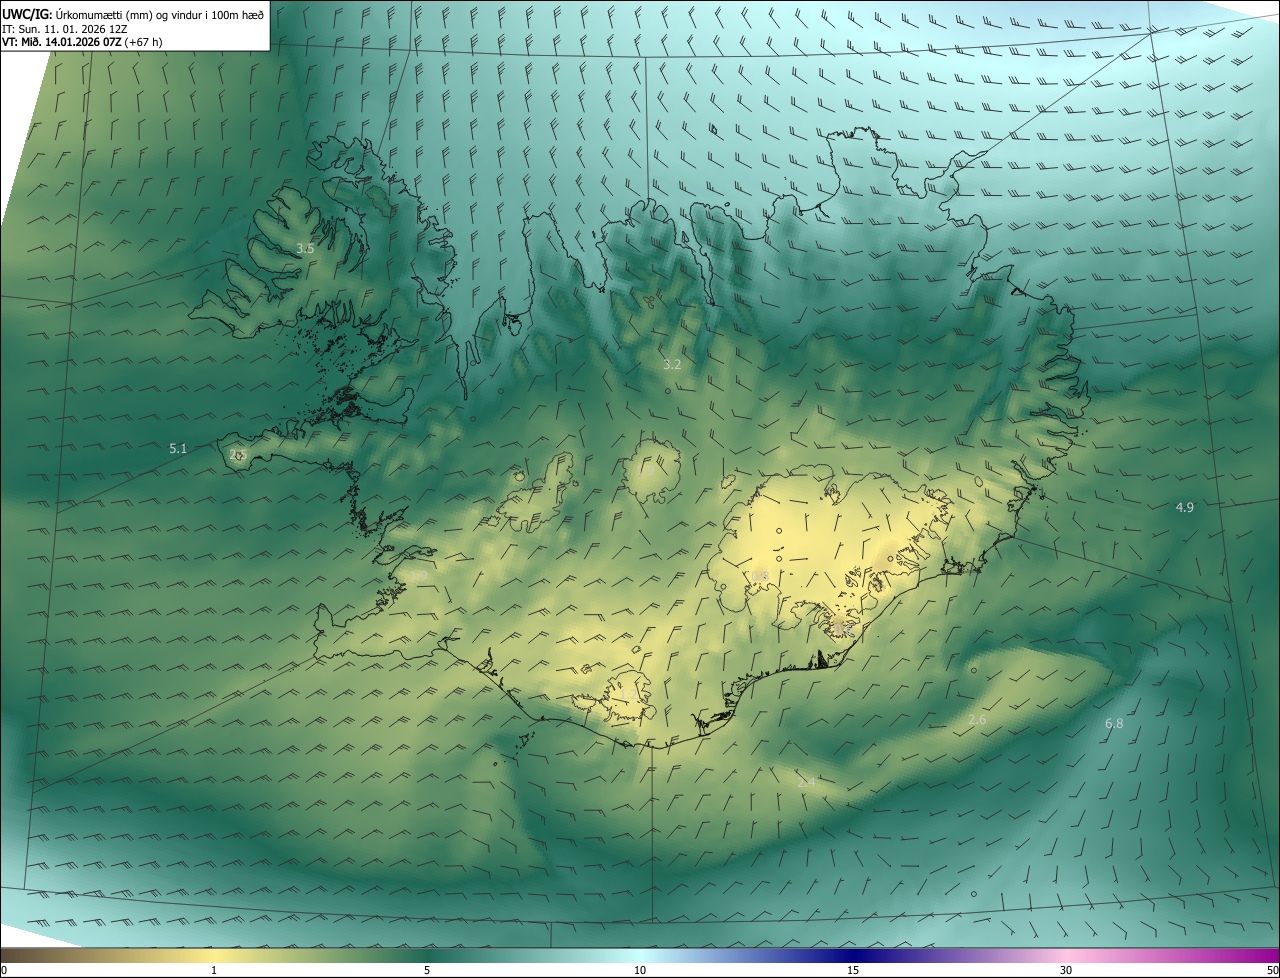Click the 6.8 value in the southeast sea

pyautogui.click(x=1114, y=724)
